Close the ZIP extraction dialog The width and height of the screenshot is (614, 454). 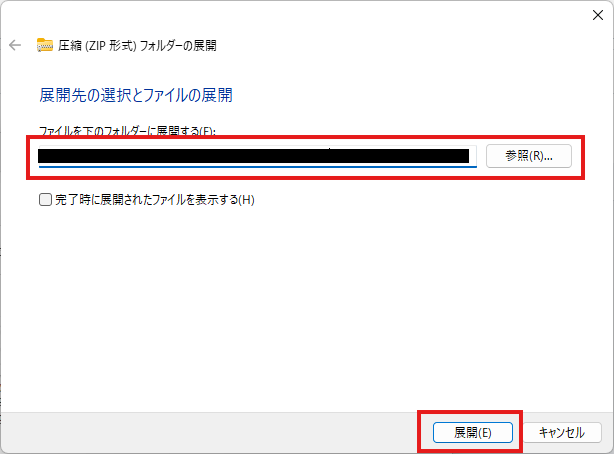pos(598,15)
